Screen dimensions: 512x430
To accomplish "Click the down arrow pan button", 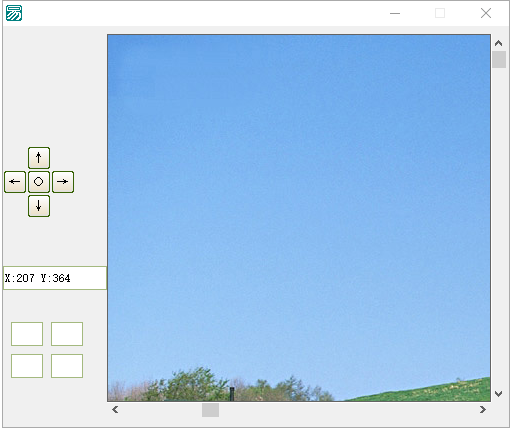I will point(39,206).
